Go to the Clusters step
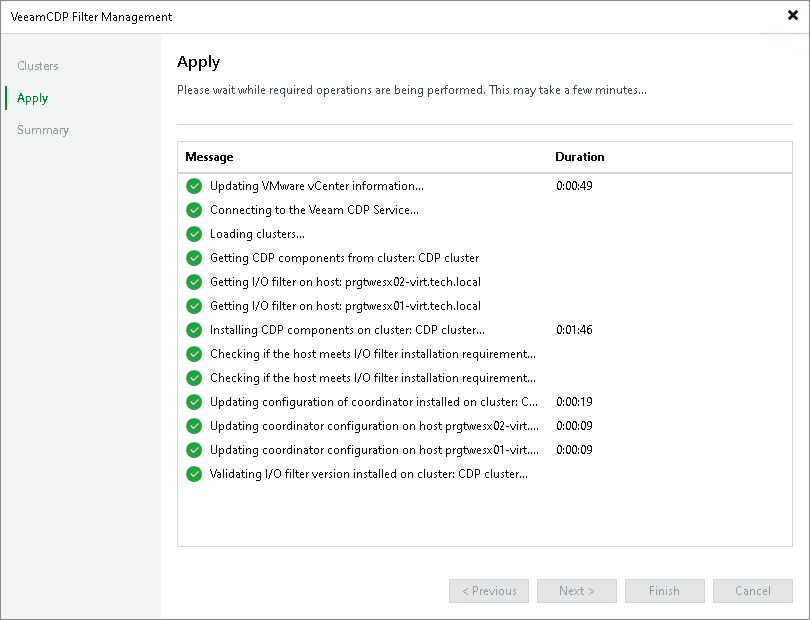The width and height of the screenshot is (810, 620). click(x=38, y=66)
